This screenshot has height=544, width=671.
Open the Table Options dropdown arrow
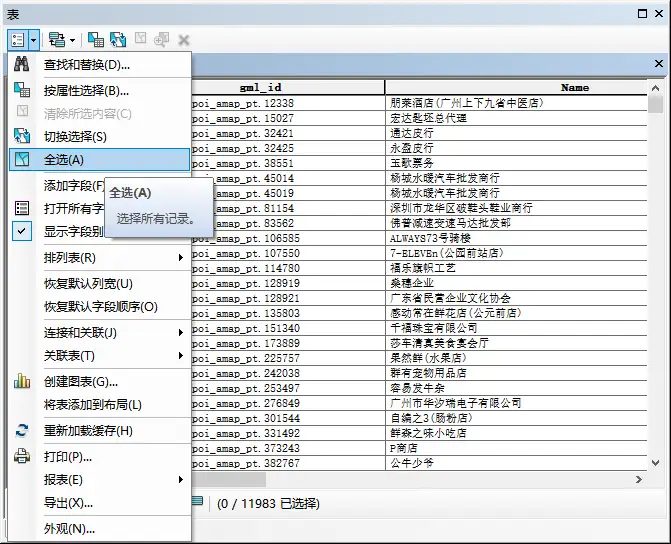[x=33, y=40]
